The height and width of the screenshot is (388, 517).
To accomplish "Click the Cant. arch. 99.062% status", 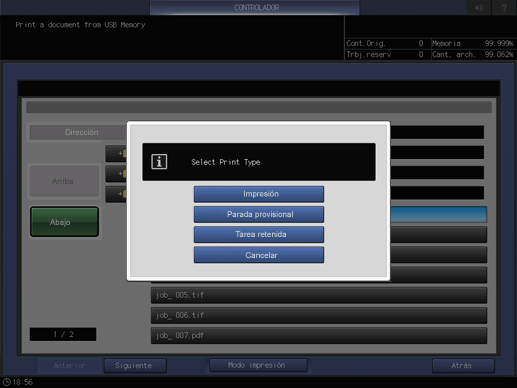I will [x=473, y=54].
